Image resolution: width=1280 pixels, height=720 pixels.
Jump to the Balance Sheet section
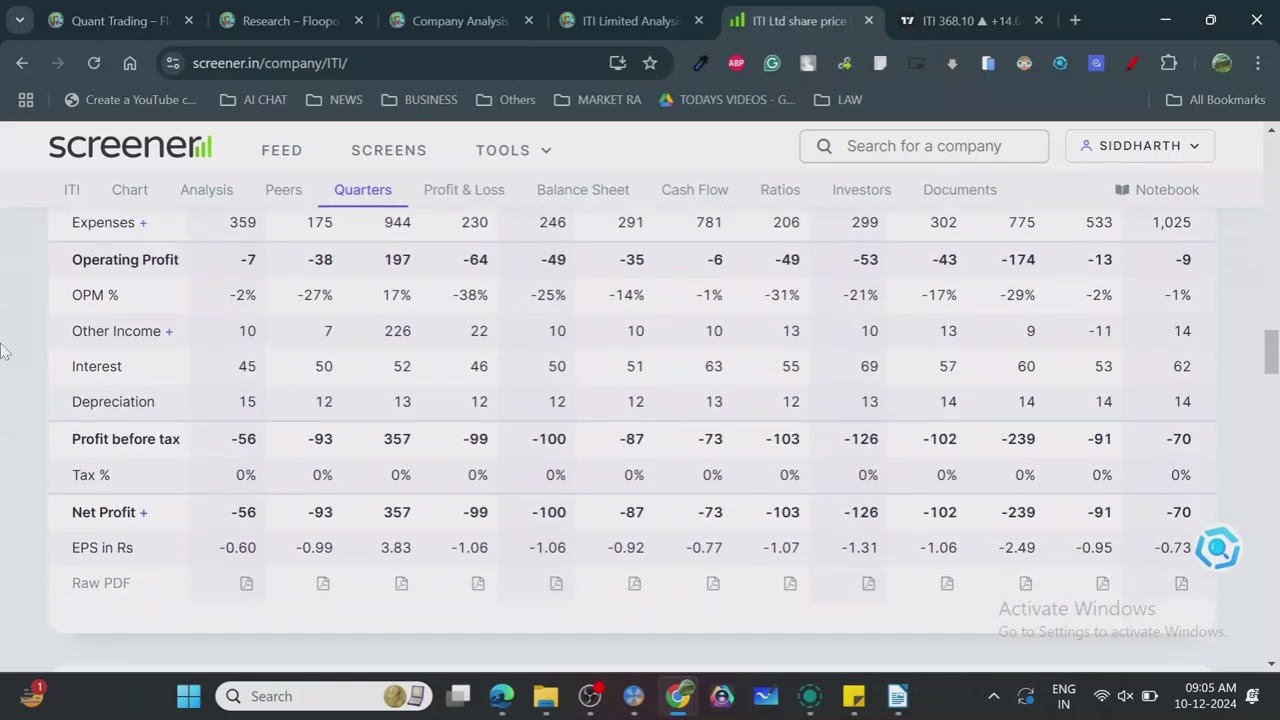click(x=583, y=190)
